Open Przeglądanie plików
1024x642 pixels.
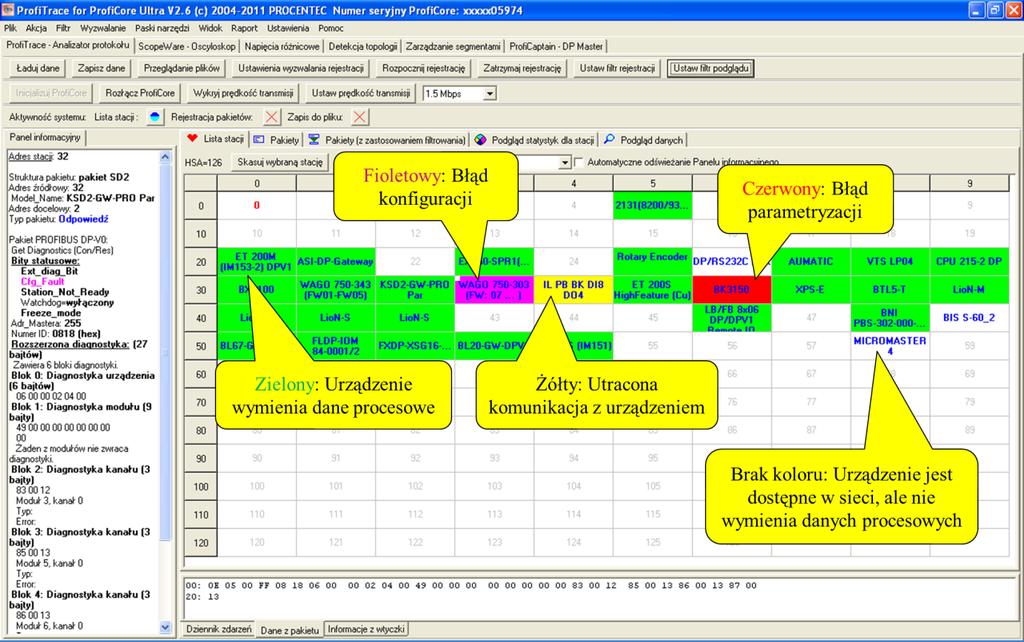182,68
